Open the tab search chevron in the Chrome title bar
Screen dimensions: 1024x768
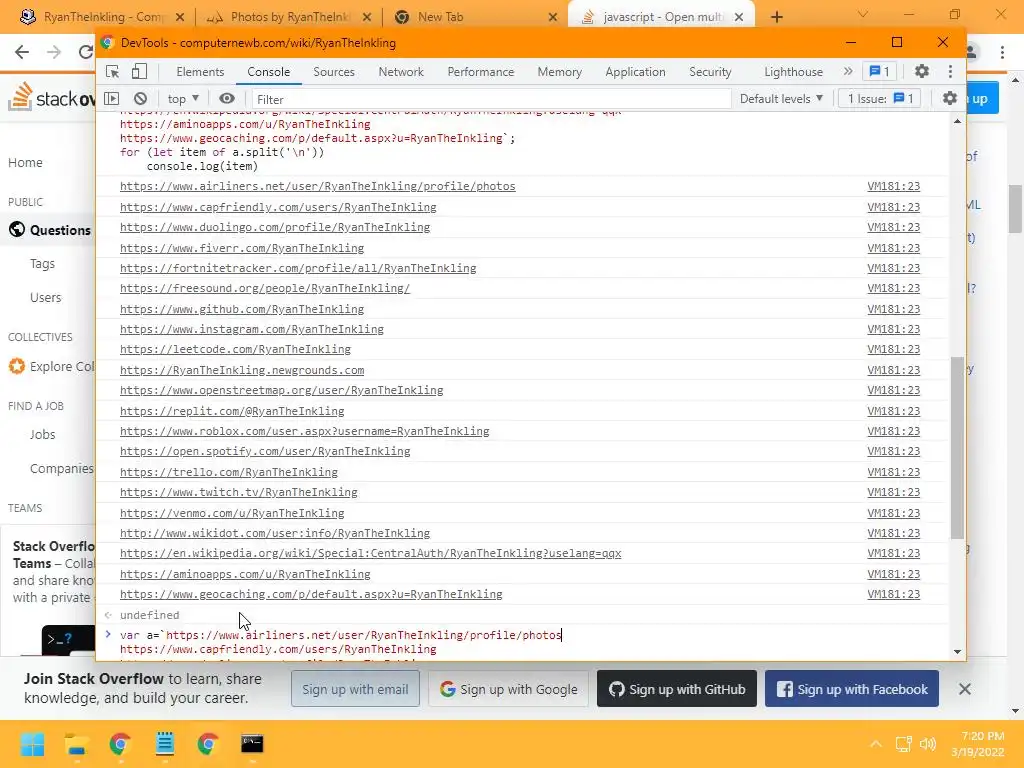[x=863, y=14]
